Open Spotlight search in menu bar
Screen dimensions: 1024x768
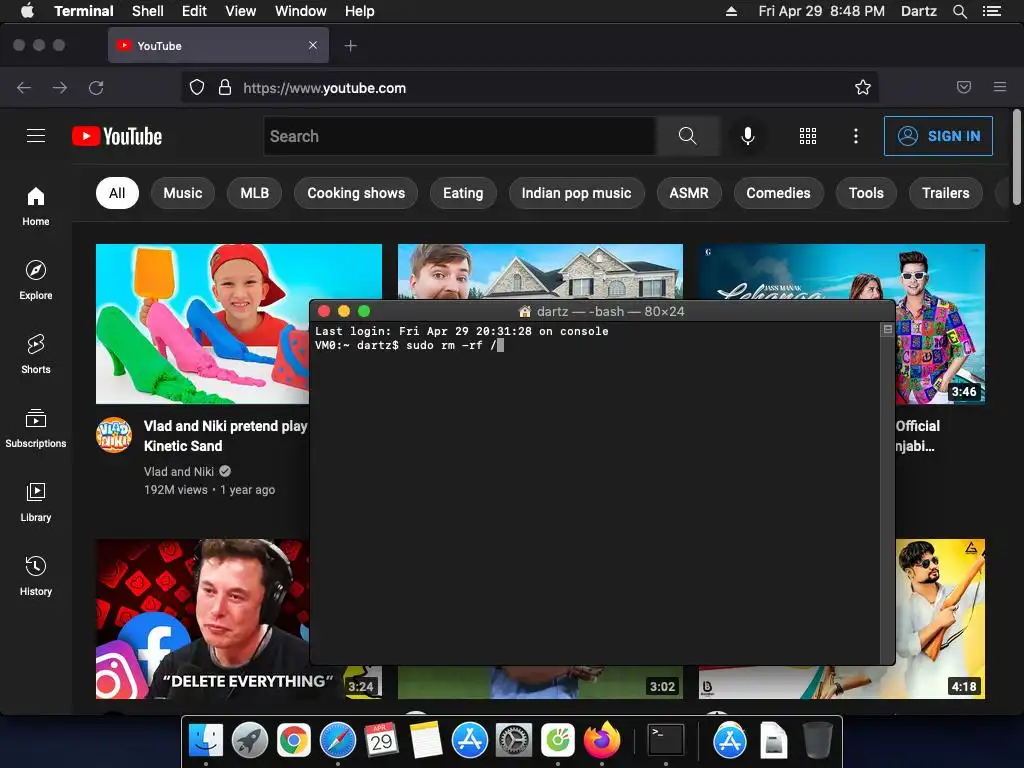point(959,11)
